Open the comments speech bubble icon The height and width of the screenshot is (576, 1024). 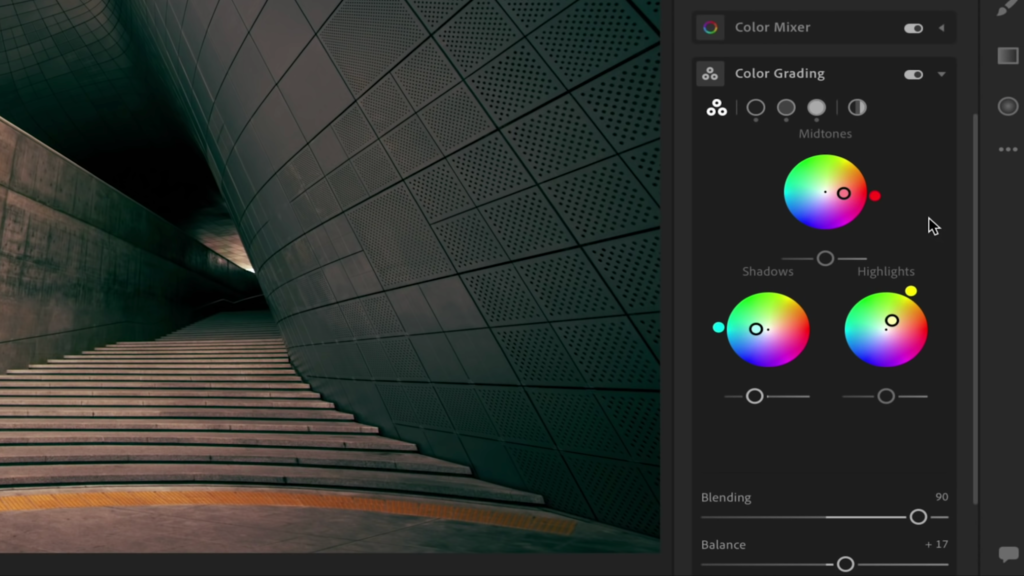tap(1007, 554)
